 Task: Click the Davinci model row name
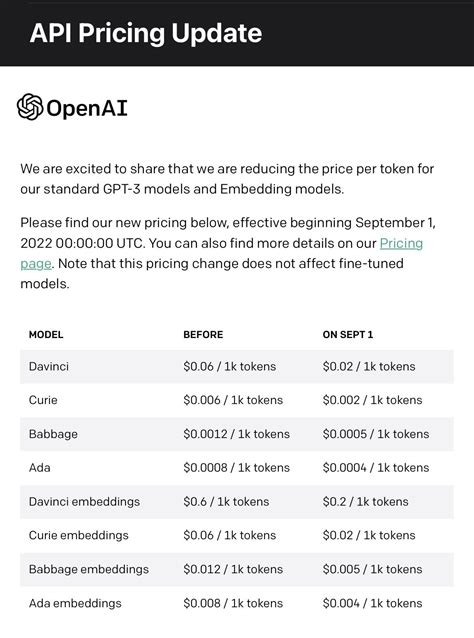(49, 366)
